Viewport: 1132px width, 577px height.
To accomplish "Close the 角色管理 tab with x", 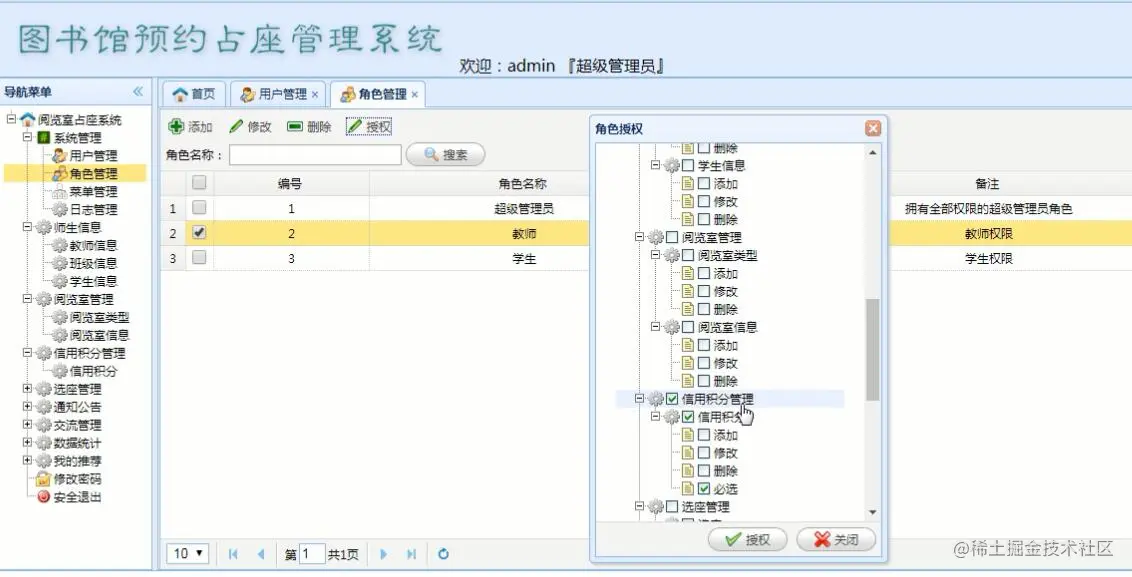I will click(414, 95).
